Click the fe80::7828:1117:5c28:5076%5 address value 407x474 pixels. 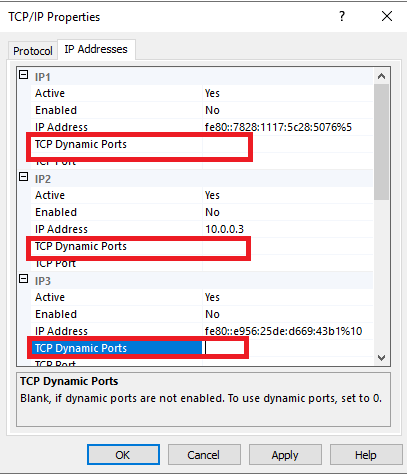pyautogui.click(x=278, y=127)
